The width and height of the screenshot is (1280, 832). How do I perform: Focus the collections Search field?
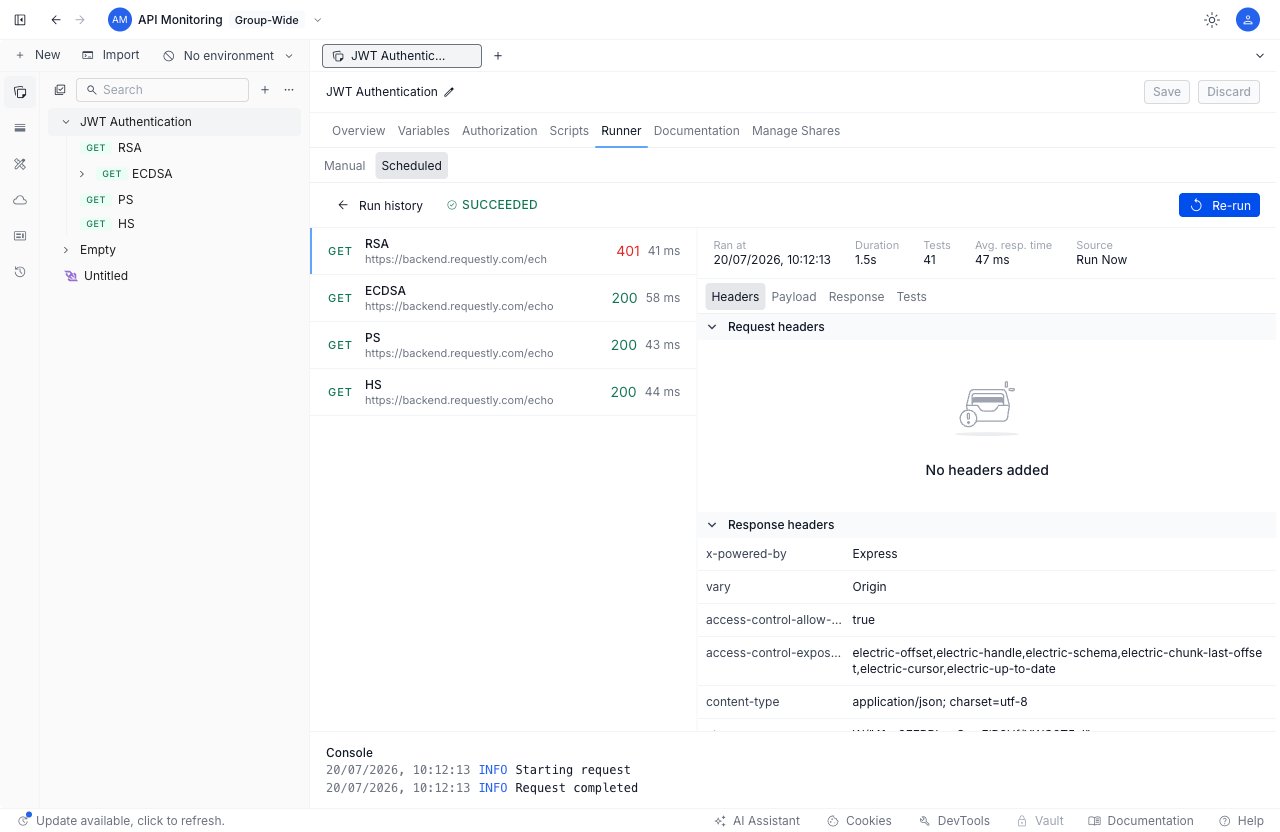[x=162, y=90]
